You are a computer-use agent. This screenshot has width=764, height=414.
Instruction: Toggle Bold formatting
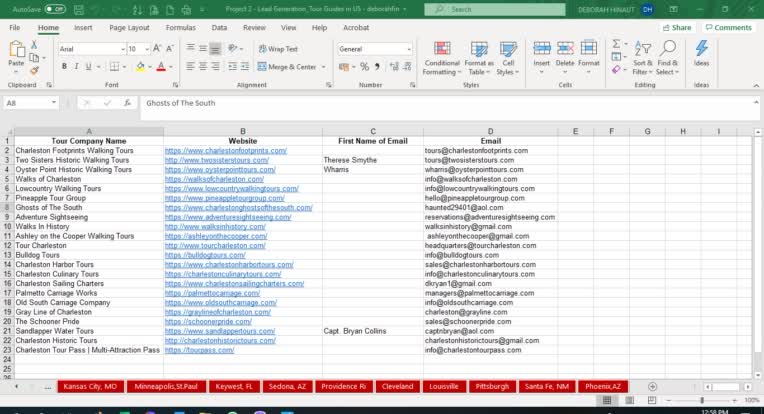(64, 67)
